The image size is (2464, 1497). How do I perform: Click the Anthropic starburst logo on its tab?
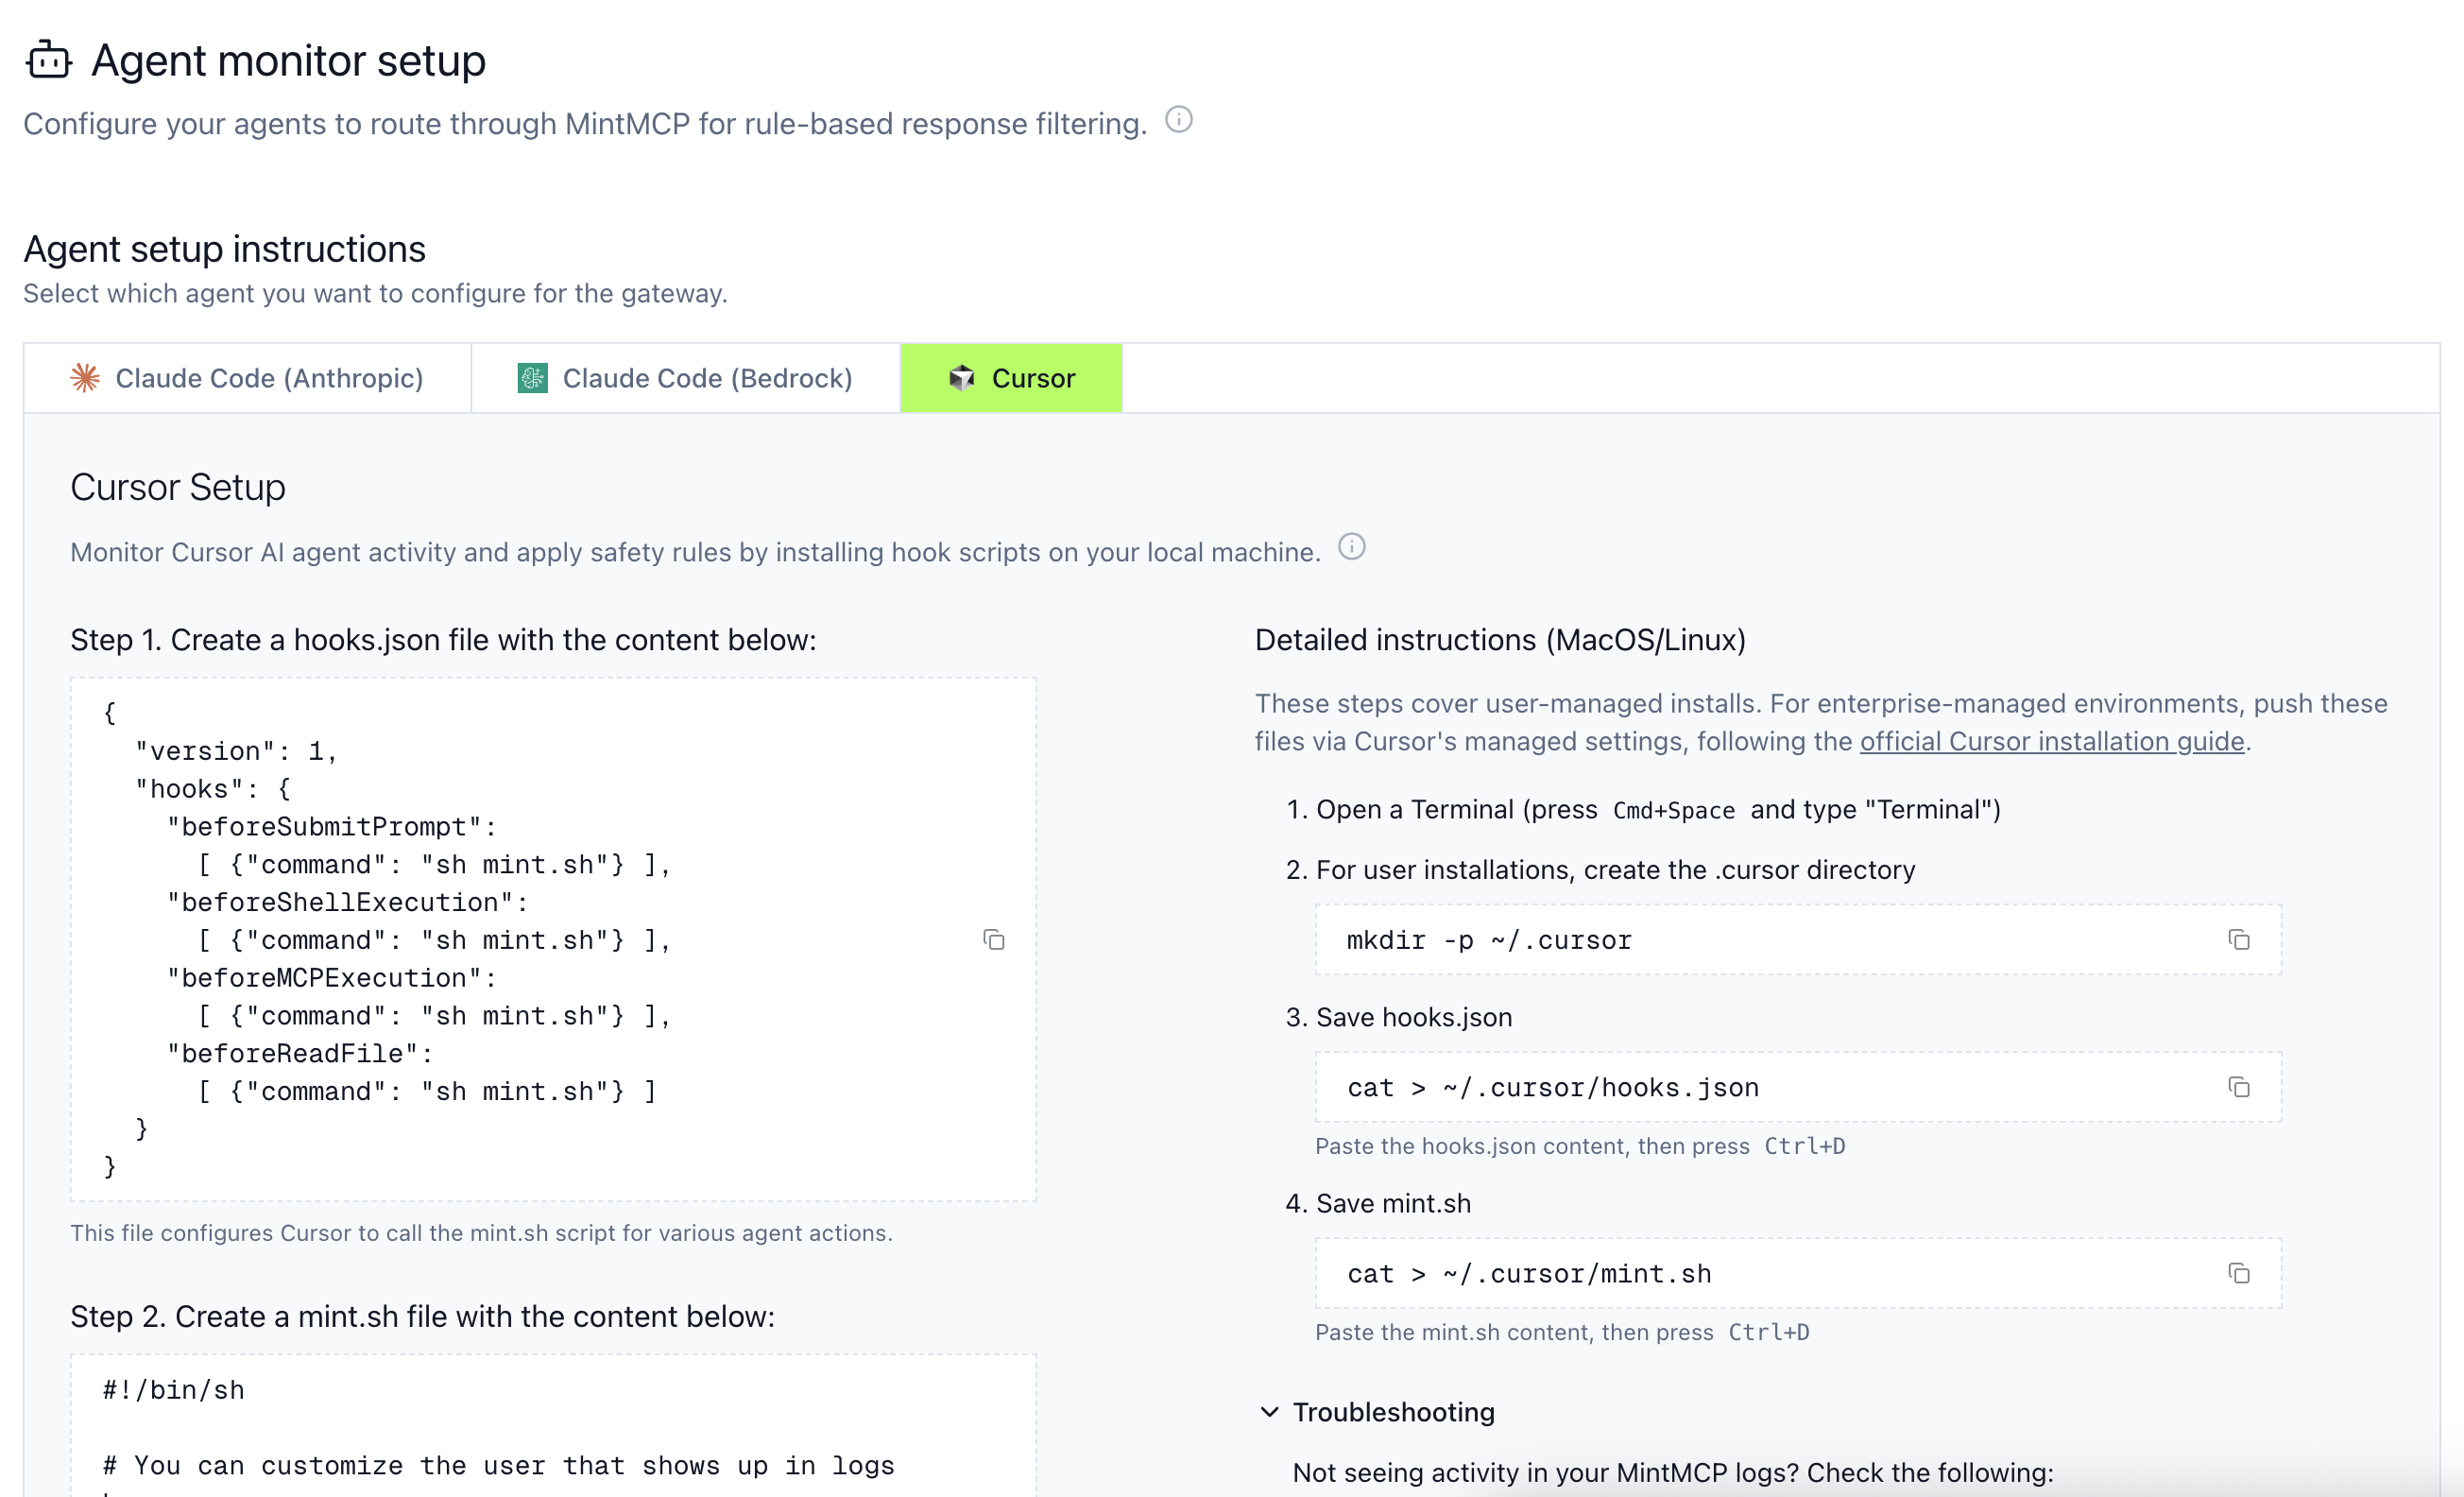click(x=84, y=378)
